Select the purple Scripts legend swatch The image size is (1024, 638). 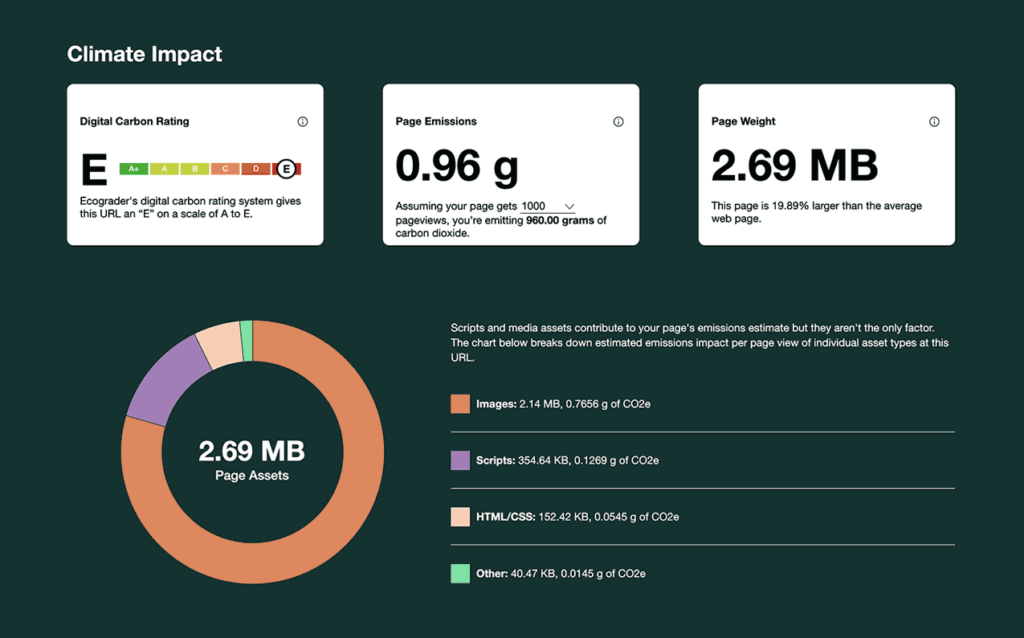point(460,460)
